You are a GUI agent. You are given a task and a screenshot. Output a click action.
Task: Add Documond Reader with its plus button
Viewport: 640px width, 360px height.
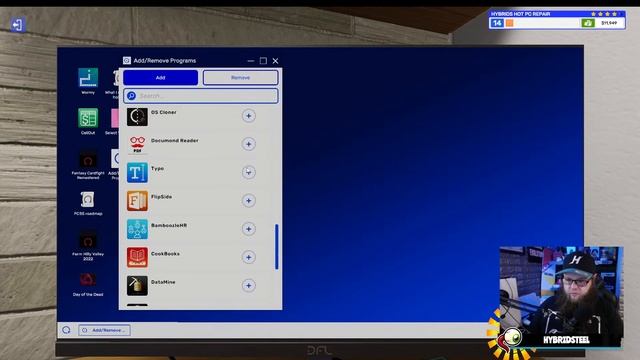[x=249, y=144]
